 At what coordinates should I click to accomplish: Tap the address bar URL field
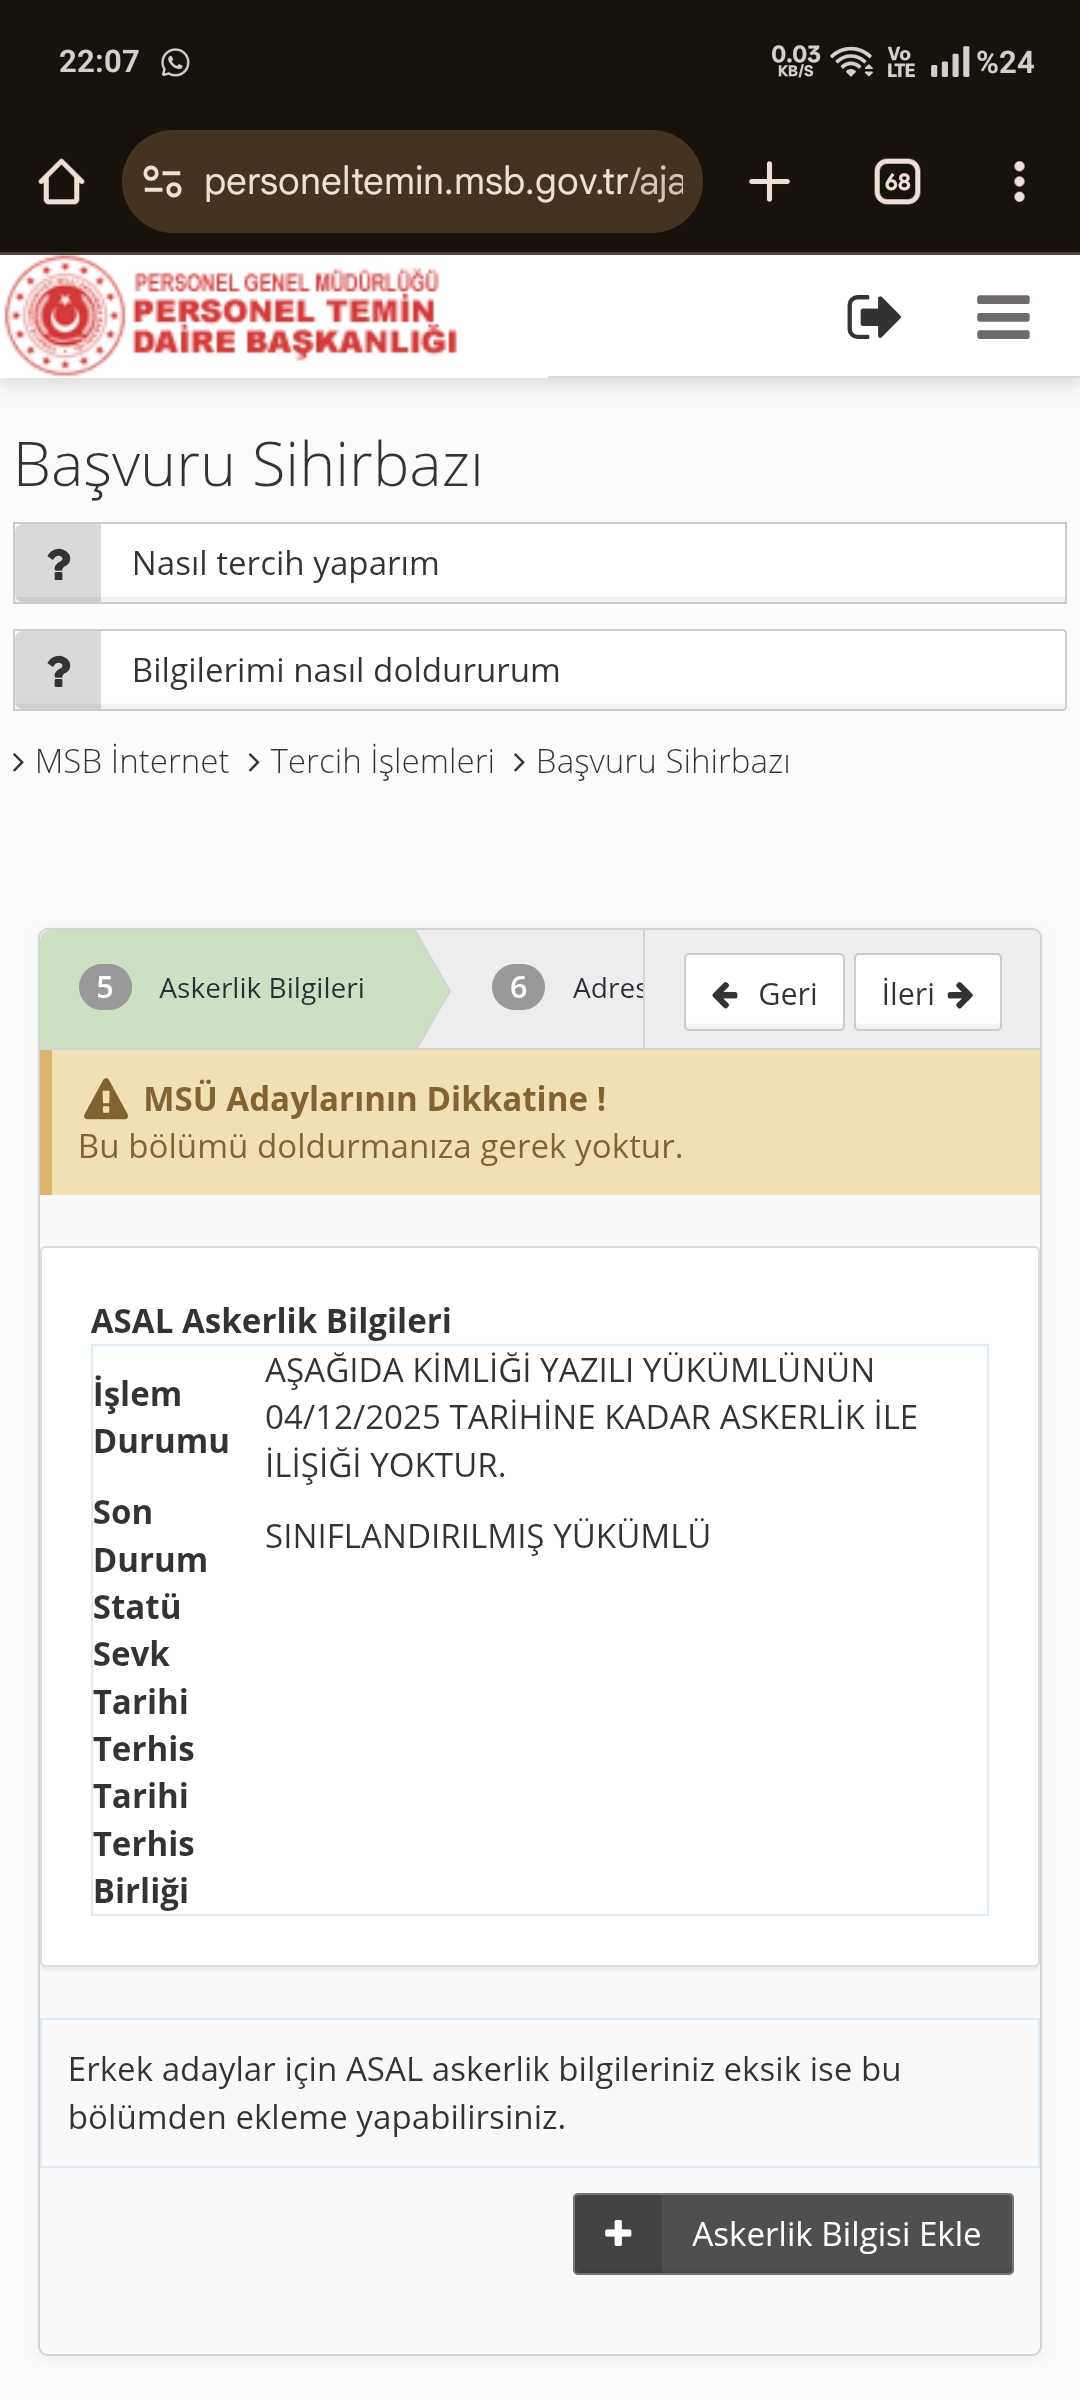[x=443, y=182]
